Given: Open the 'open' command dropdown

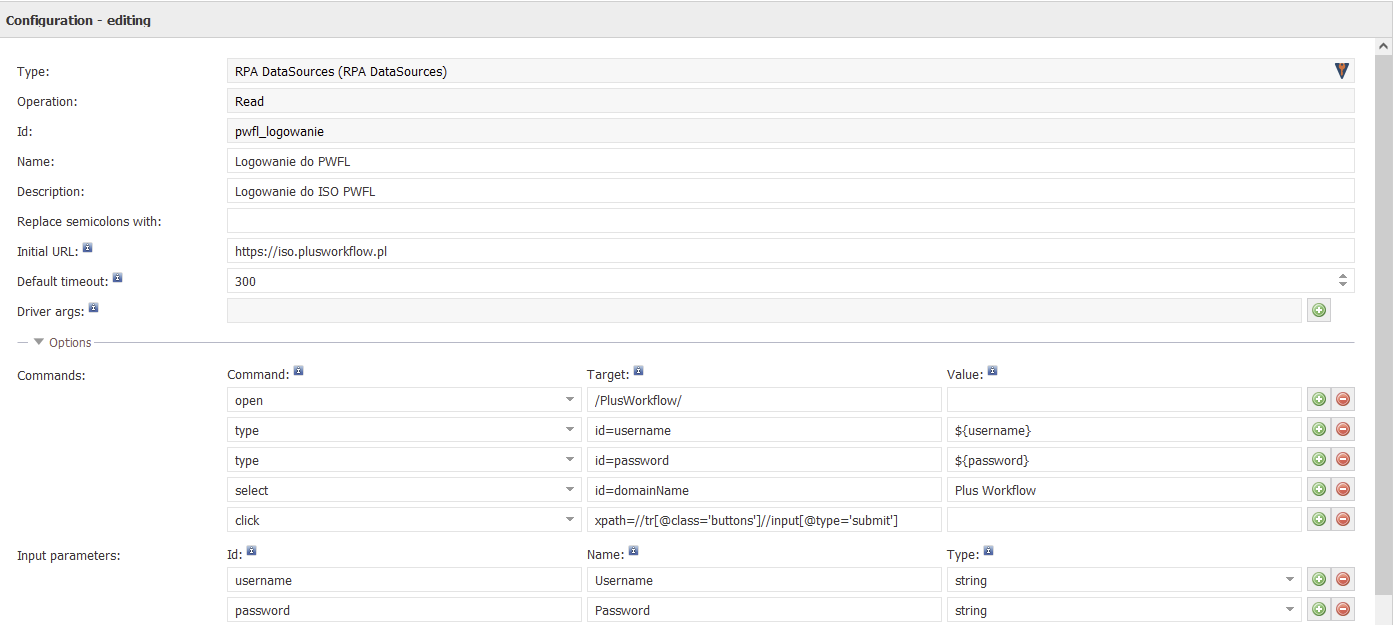Looking at the screenshot, I should (570, 400).
